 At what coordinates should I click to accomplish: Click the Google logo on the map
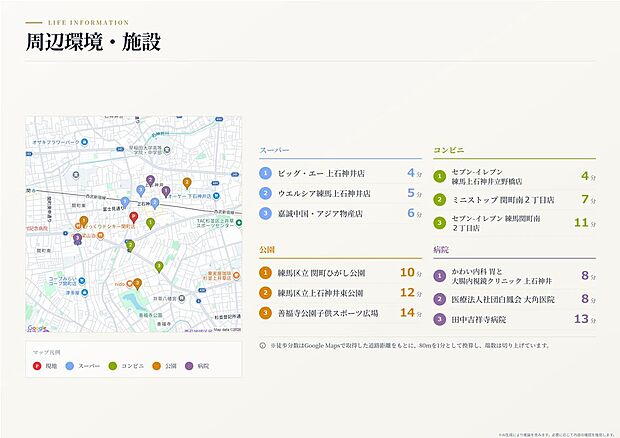click(38, 328)
